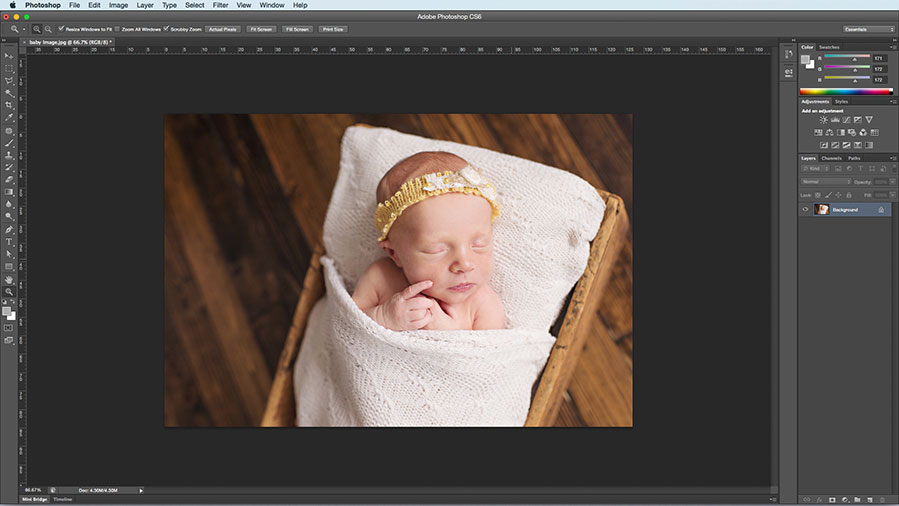Open the Apple menu
The image size is (899, 506).
(13, 5)
